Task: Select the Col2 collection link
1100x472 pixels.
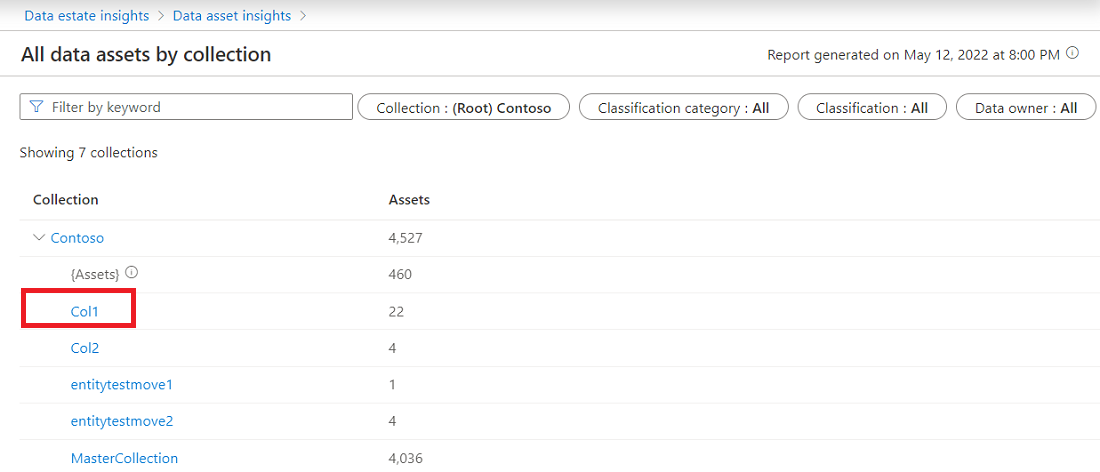Action: click(x=85, y=348)
